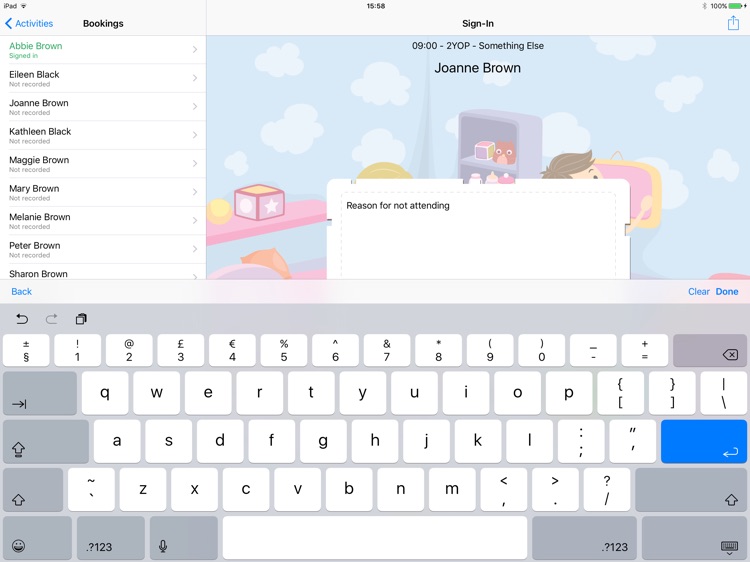Image resolution: width=750 pixels, height=562 pixels.
Task: Tap the 0 closing parenthesis key
Action: 541,351
